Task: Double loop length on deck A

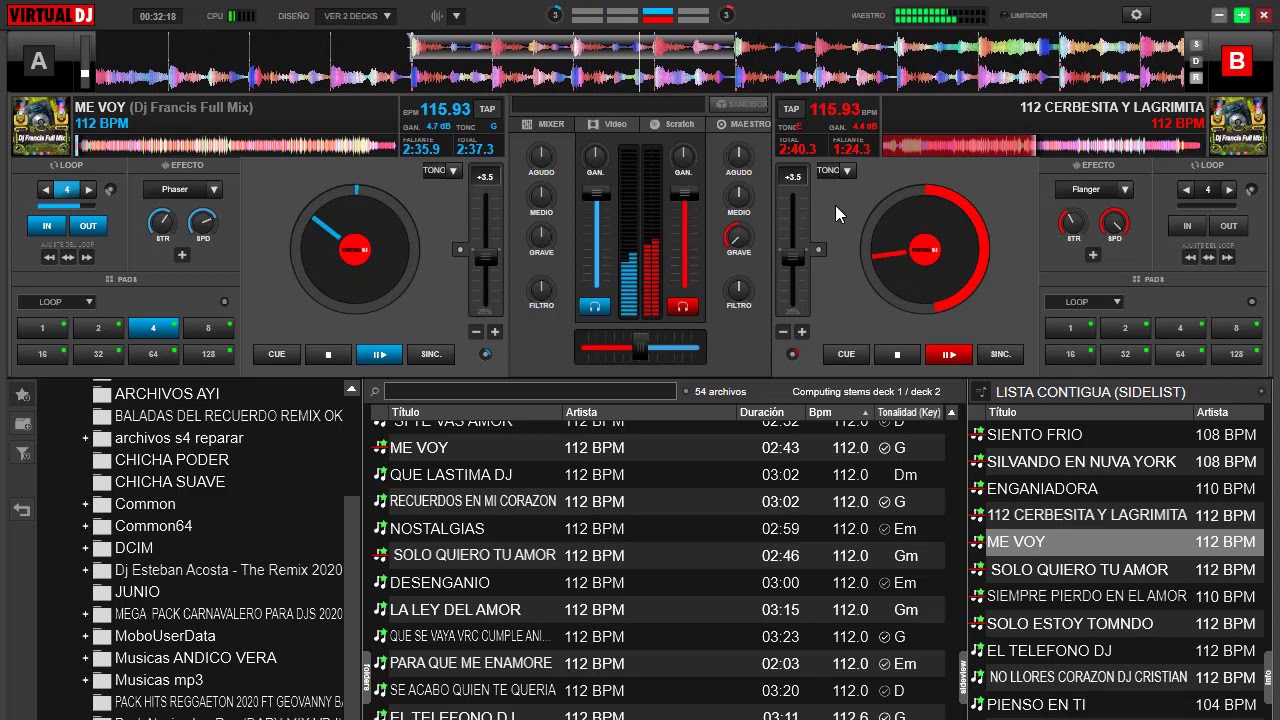Action: pos(89,190)
